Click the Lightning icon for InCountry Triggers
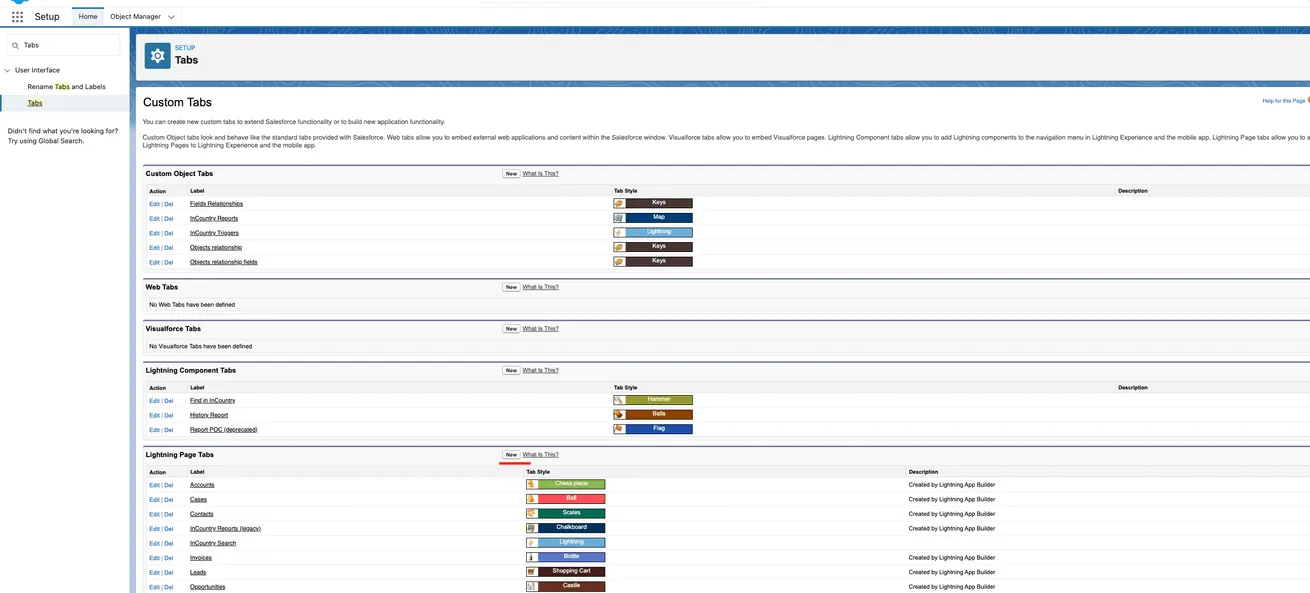The image size is (1310, 593). [619, 232]
